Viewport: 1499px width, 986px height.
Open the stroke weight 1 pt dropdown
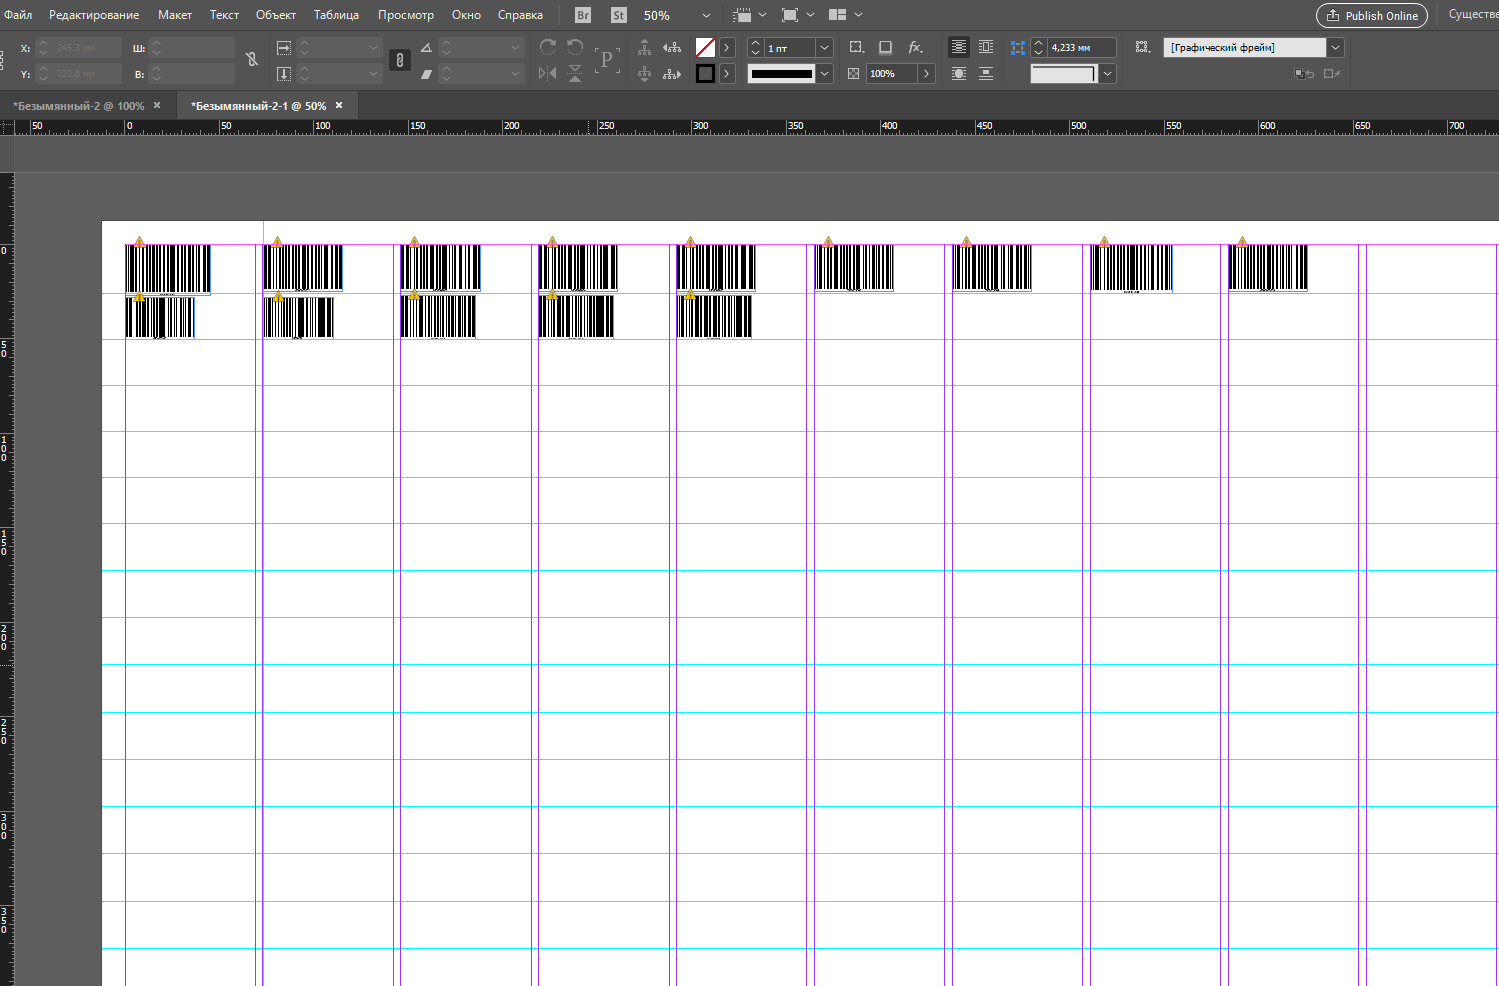coord(825,47)
